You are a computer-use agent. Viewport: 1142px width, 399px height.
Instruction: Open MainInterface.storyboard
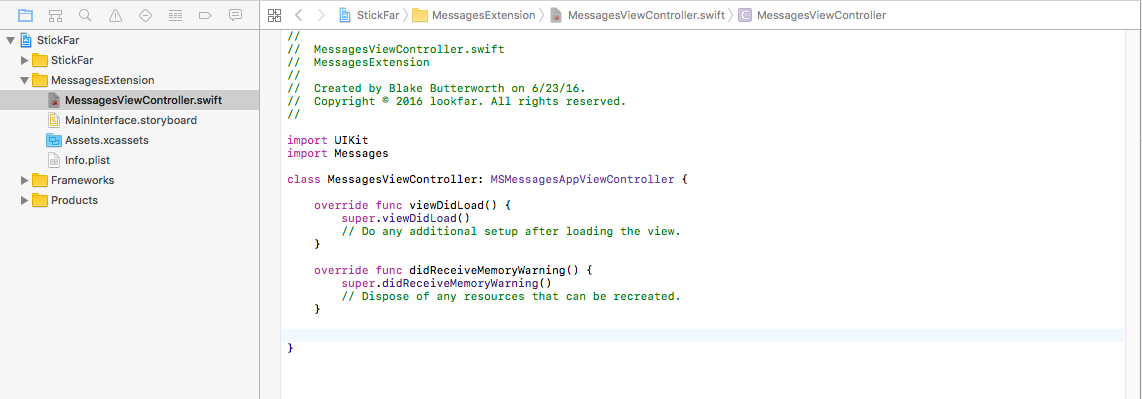tap(130, 120)
